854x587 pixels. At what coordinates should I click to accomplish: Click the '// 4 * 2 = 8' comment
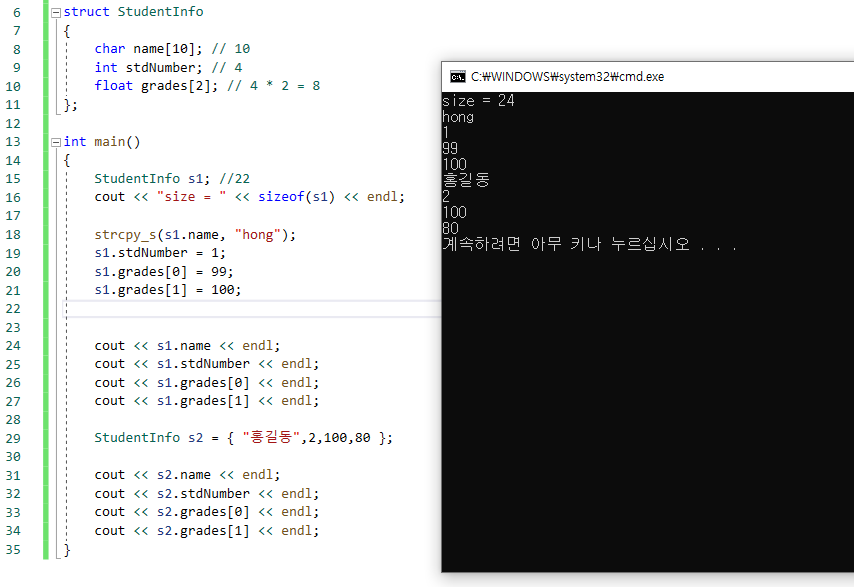pos(274,86)
